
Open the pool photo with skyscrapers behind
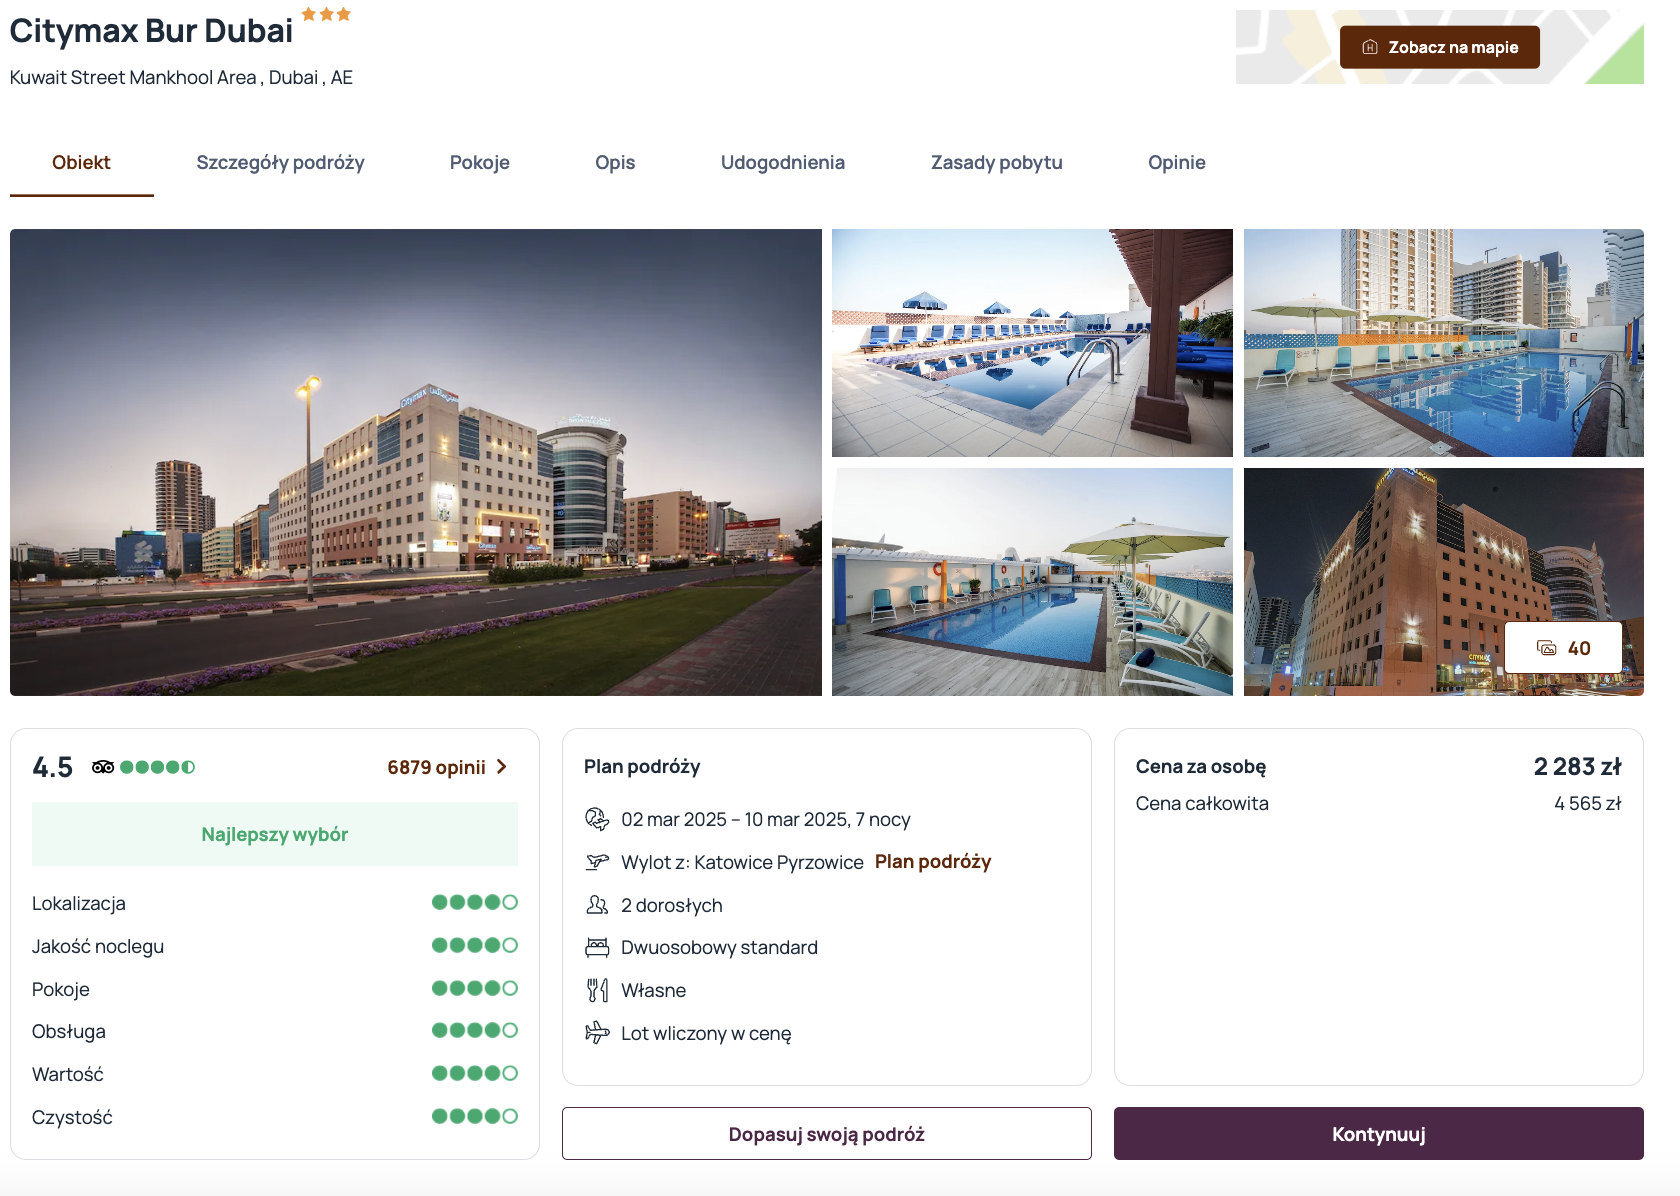(x=1444, y=343)
